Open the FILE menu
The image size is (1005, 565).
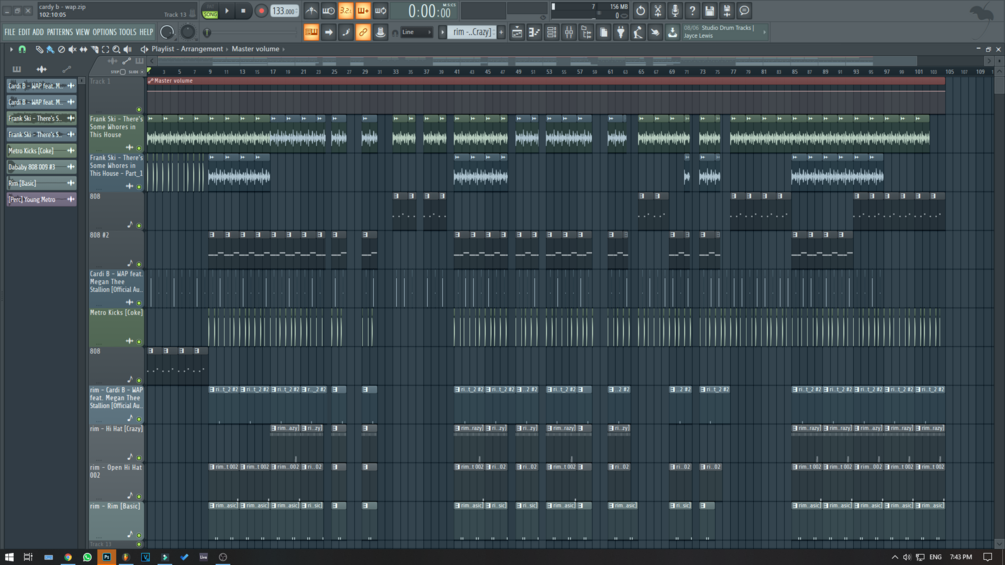(10, 32)
